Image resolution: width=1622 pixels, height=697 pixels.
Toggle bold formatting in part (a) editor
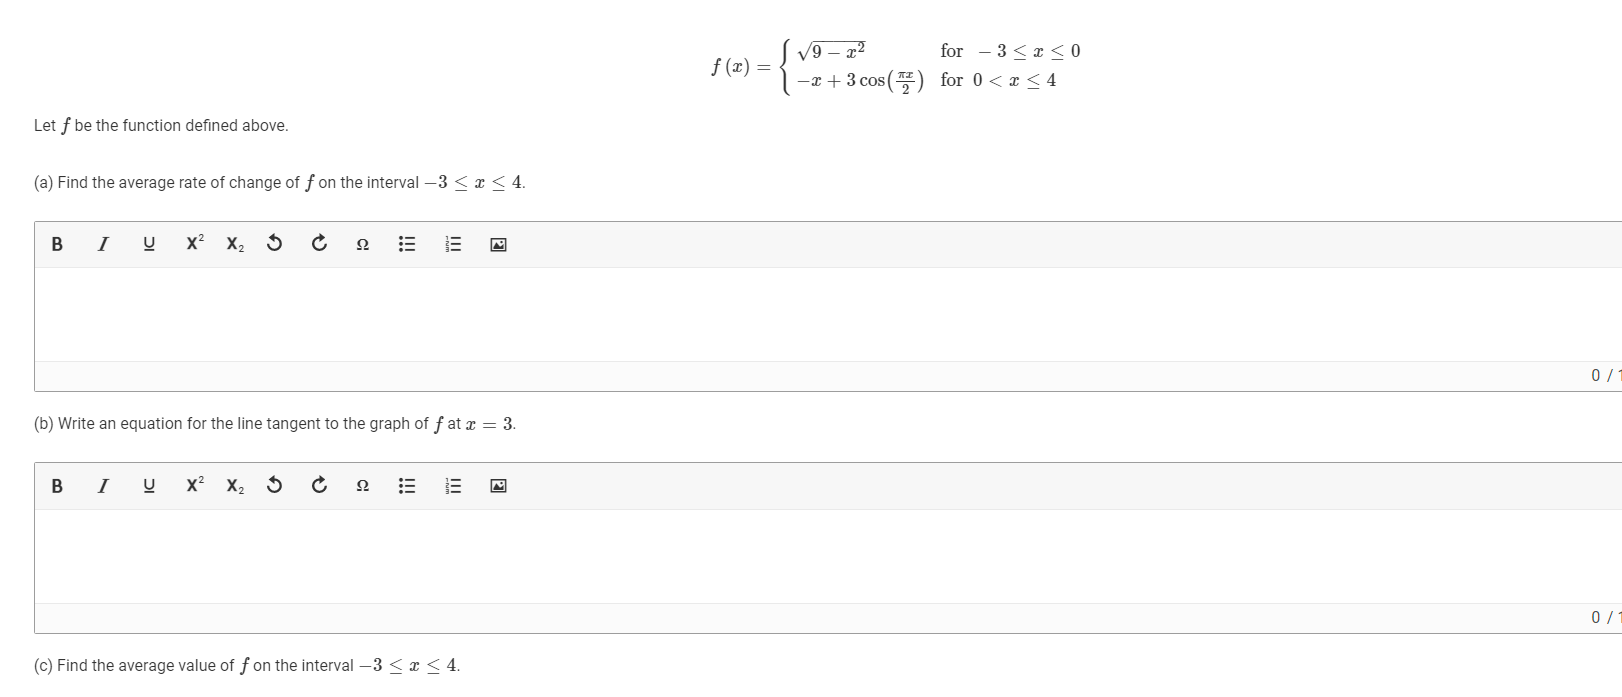pos(57,243)
